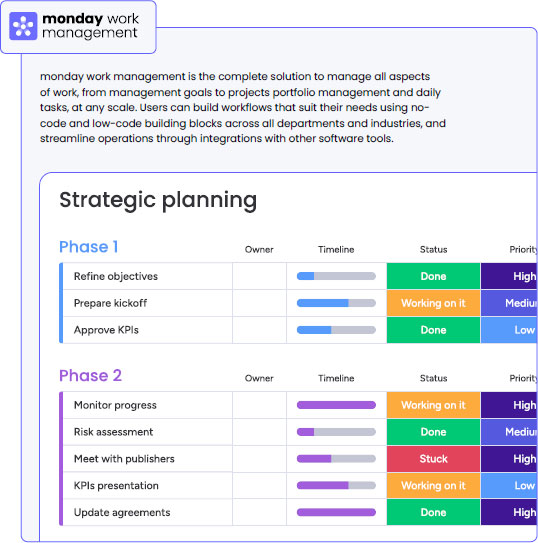Screen dimensions: 538x543
Task: Open the Refine objectives task
Action: coord(116,276)
